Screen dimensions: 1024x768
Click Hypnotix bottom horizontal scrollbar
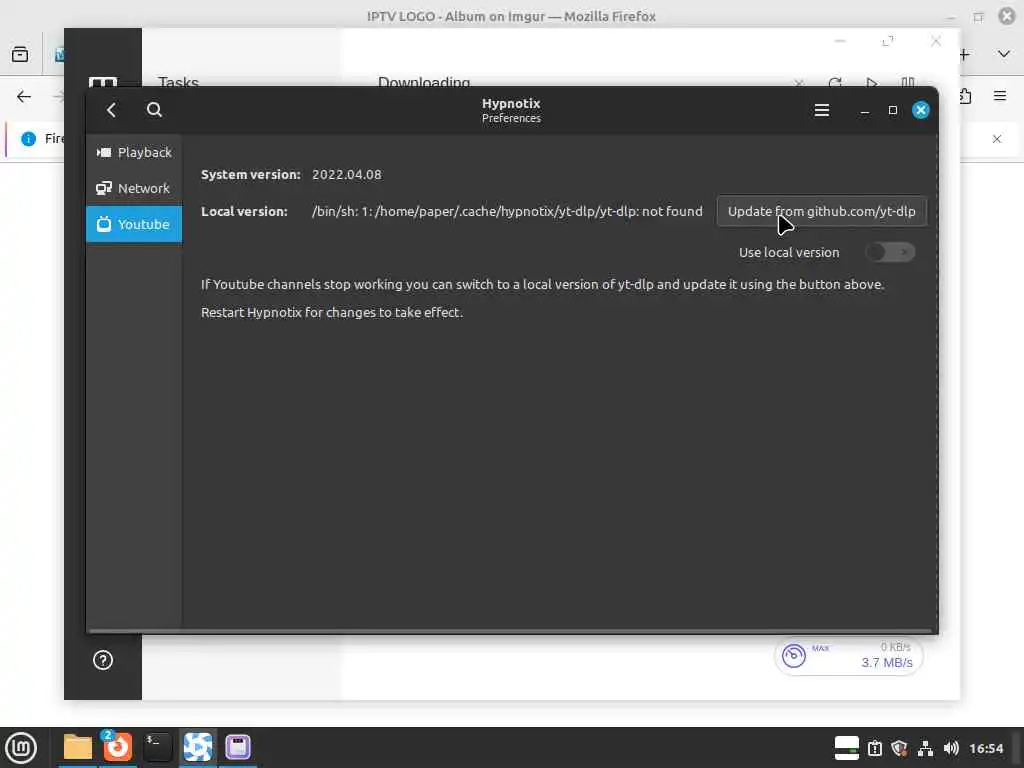510,631
